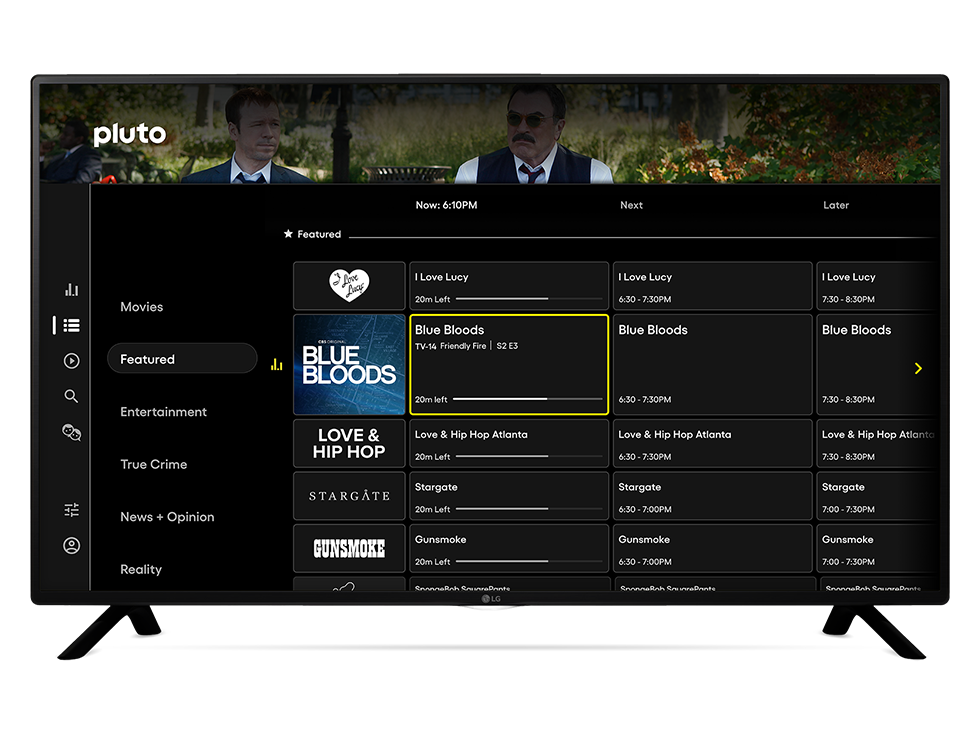Select Stargate 6:30 - 7:00PM listing
The height and width of the screenshot is (735, 980).
(711, 496)
